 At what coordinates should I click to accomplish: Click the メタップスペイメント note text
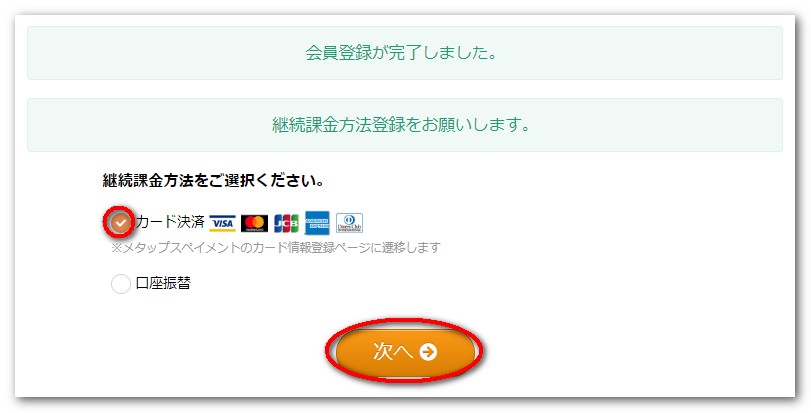[x=276, y=248]
